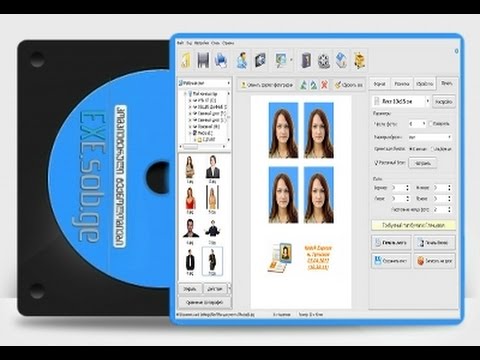Open the crop markers dropdown
This screenshot has height=360, width=480.
click(430, 137)
